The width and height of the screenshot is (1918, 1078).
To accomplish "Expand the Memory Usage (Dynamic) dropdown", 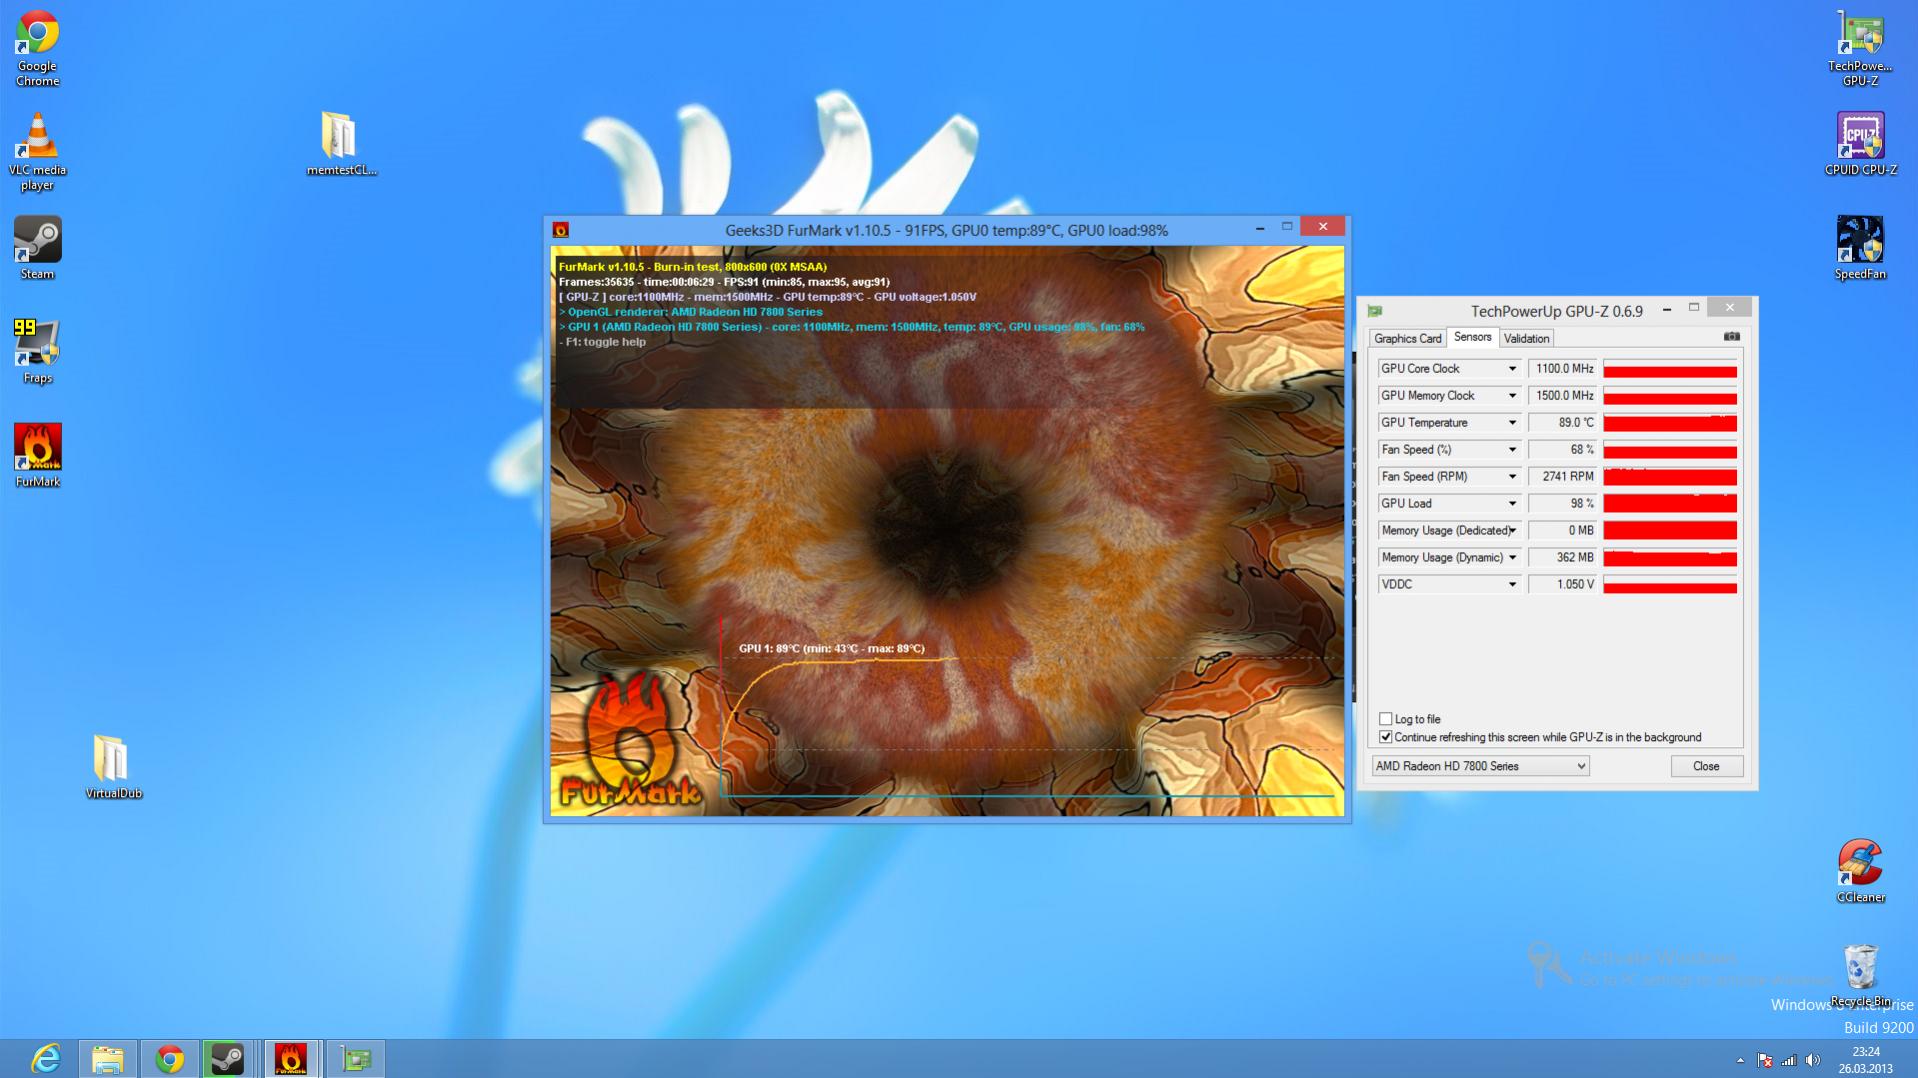I will coord(1512,558).
